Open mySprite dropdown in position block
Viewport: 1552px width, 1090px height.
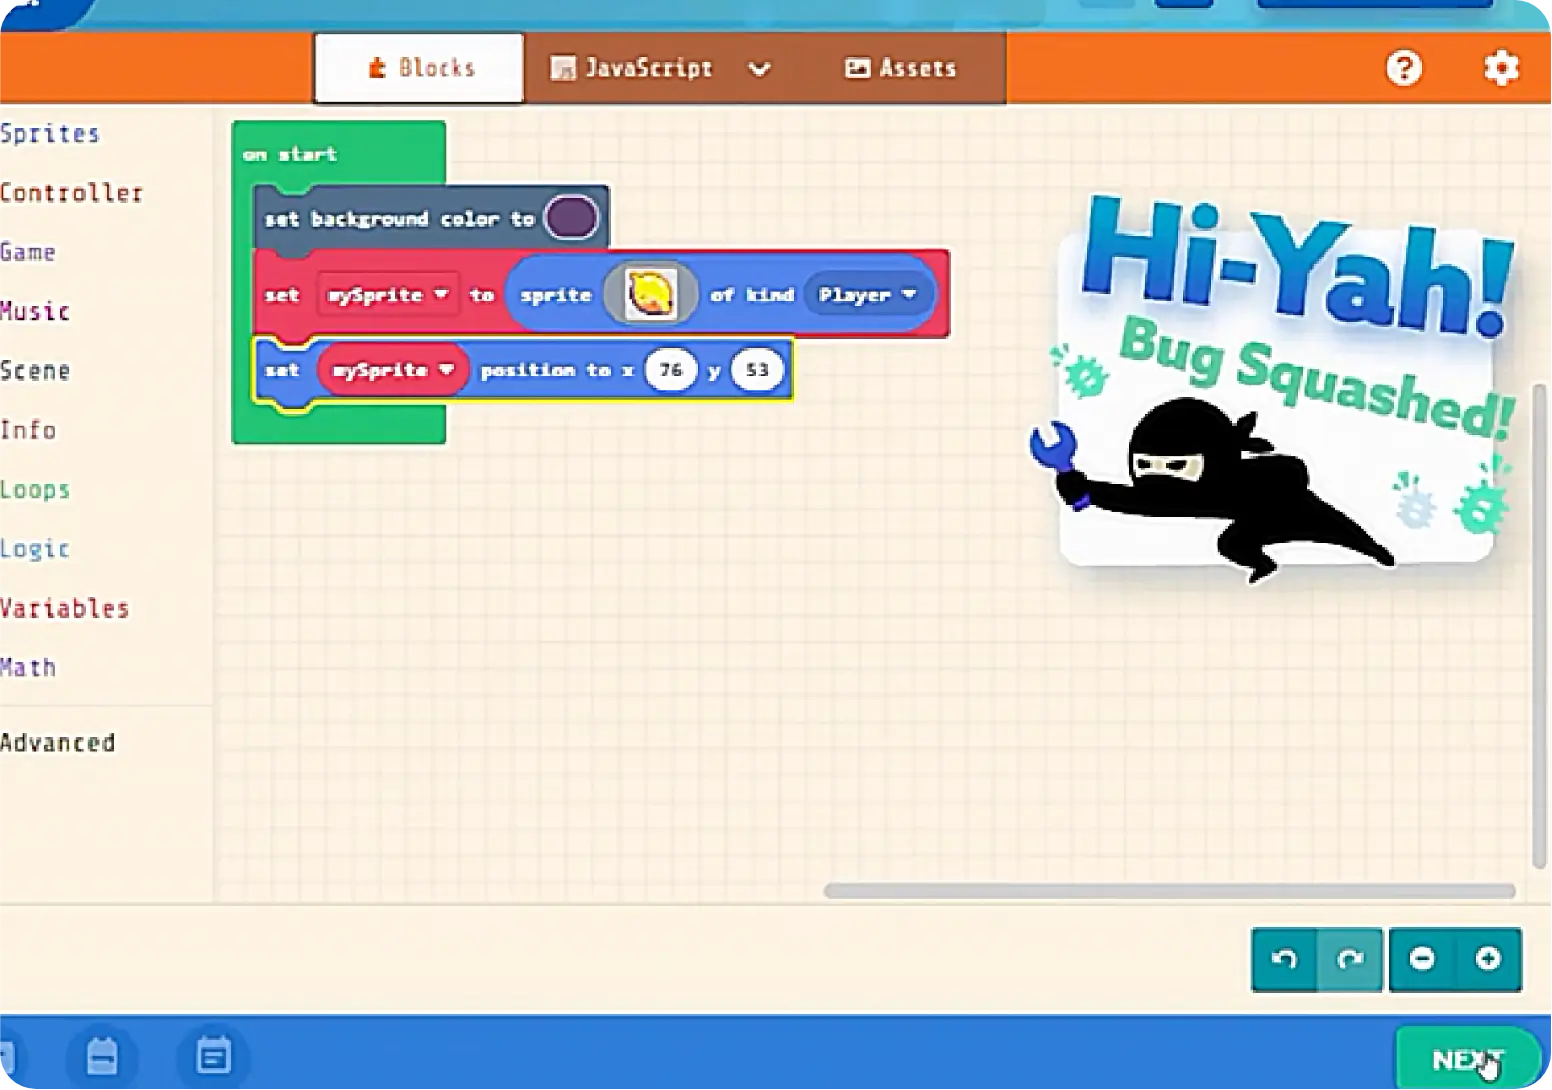(x=392, y=370)
